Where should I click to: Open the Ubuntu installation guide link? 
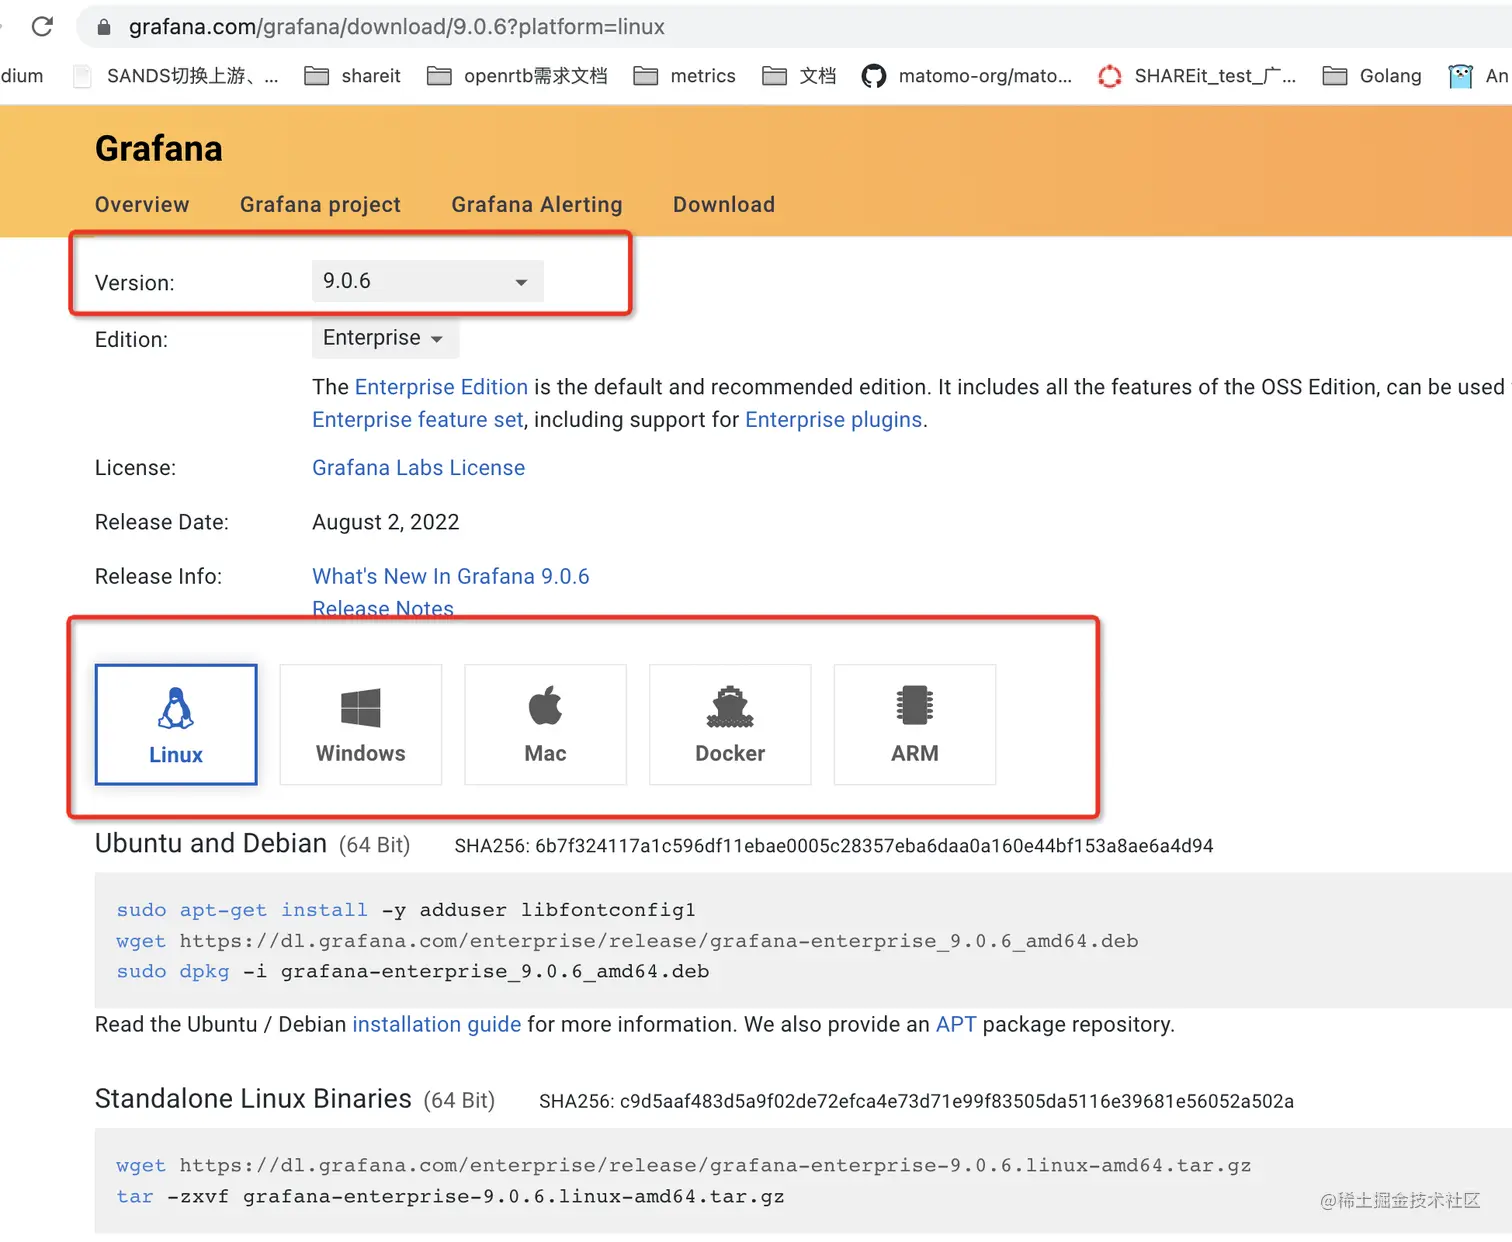(437, 1025)
